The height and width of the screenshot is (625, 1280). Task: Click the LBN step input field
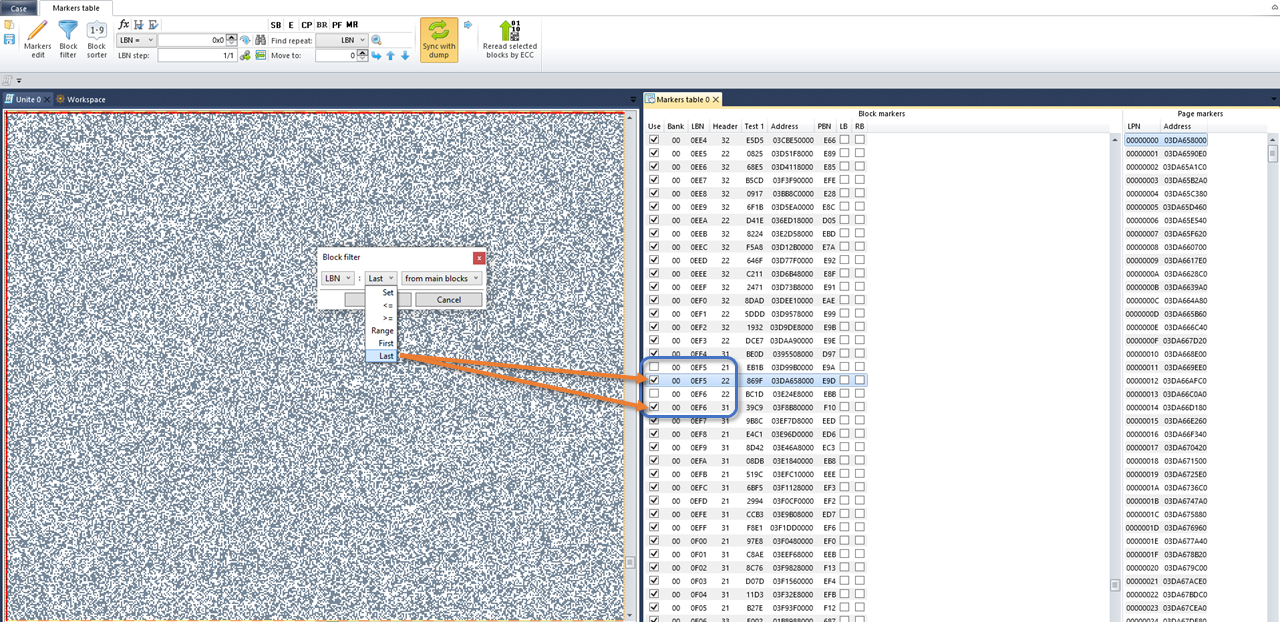[196, 55]
